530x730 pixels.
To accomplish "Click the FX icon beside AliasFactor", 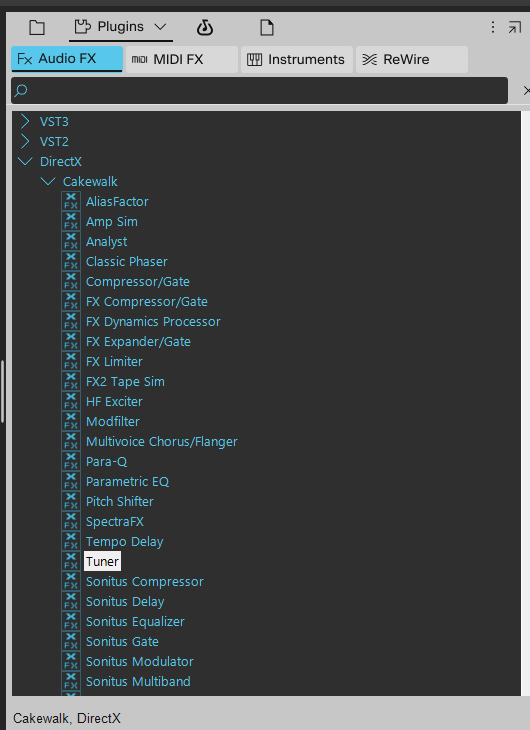I will tap(71, 202).
